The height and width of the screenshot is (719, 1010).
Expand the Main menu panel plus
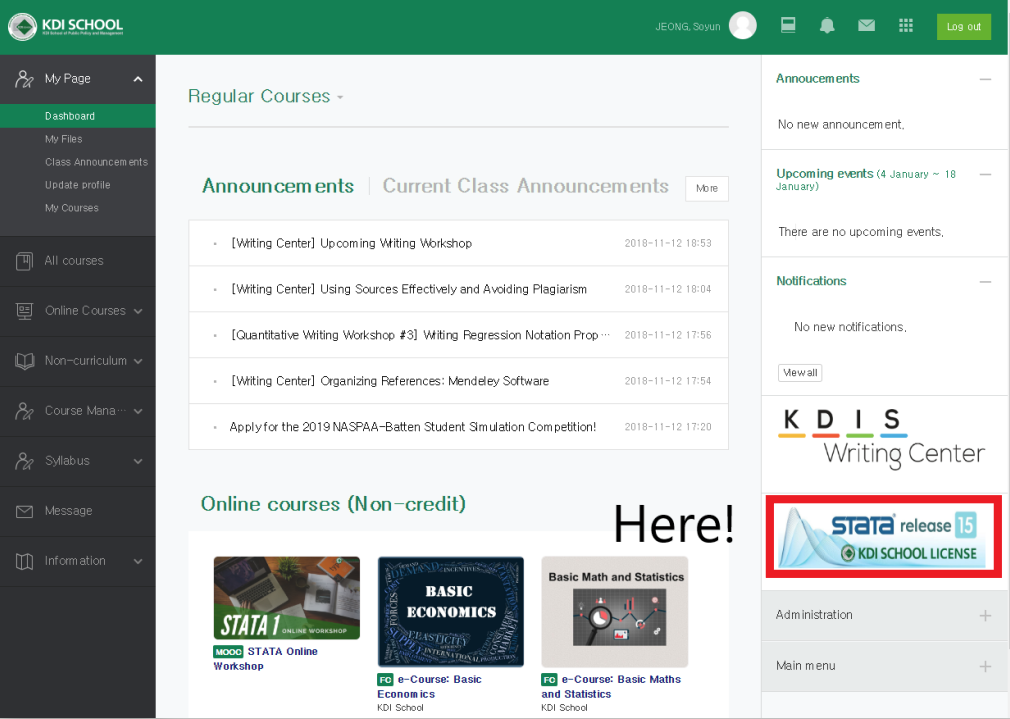click(985, 667)
